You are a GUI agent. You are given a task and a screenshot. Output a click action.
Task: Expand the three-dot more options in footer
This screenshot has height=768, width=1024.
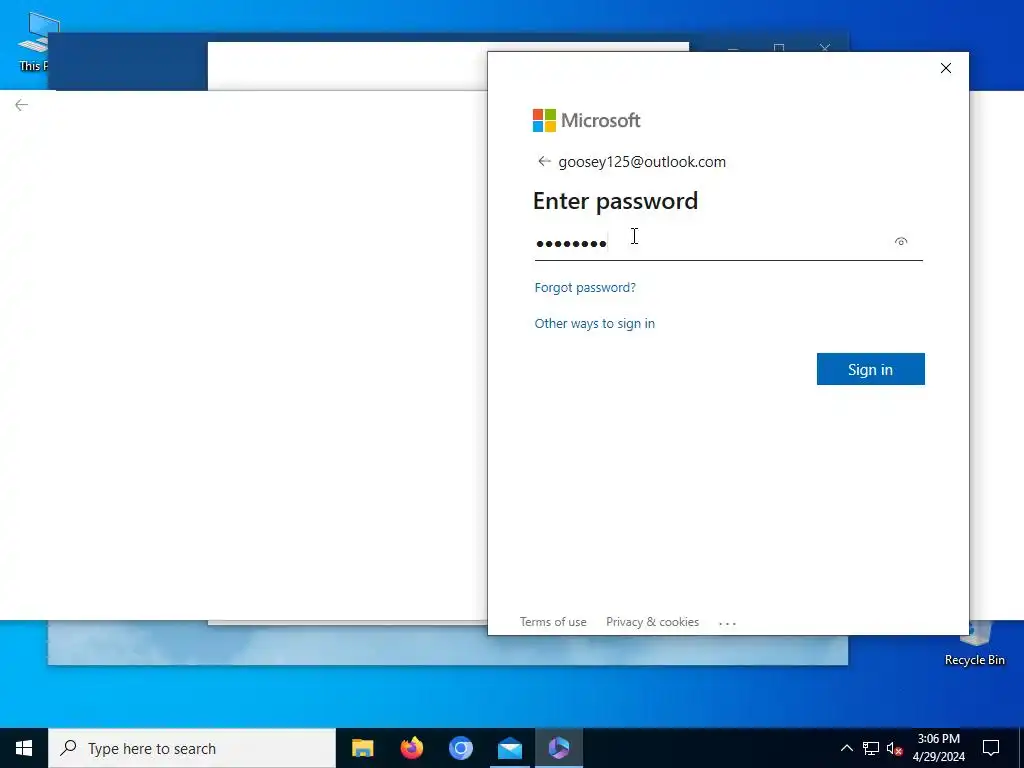[x=728, y=623]
